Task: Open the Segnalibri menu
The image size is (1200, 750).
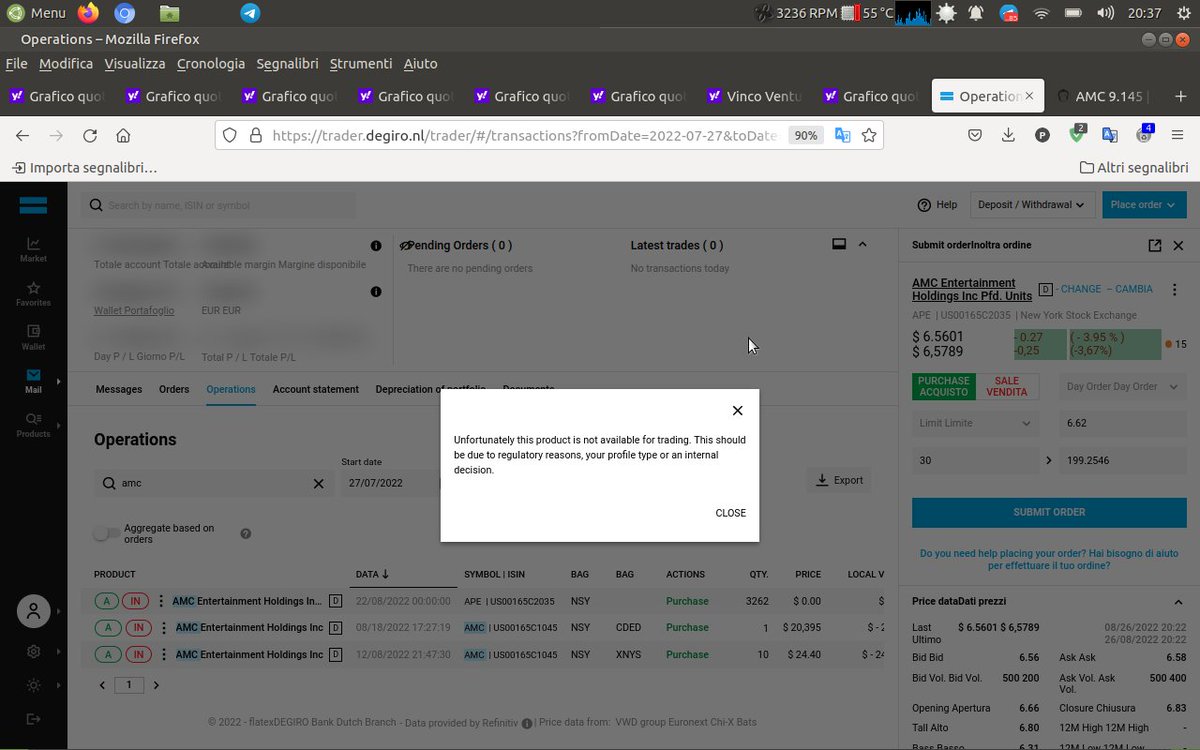Action: tap(287, 63)
